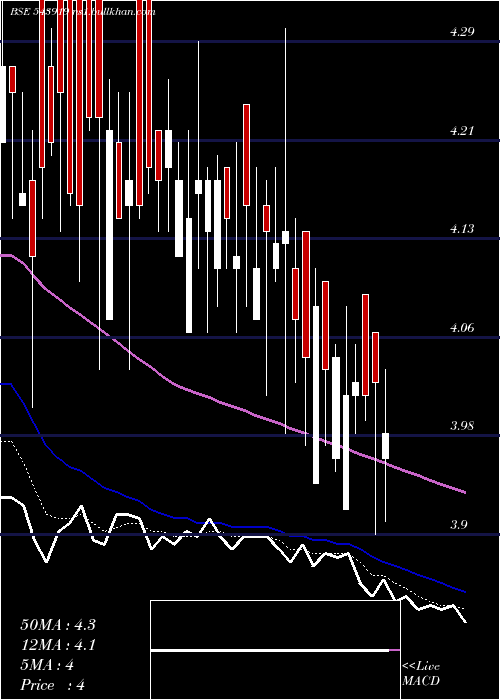Select the 4.13 price level label
Image resolution: width=500 pixels, height=700 pixels.
(462, 229)
